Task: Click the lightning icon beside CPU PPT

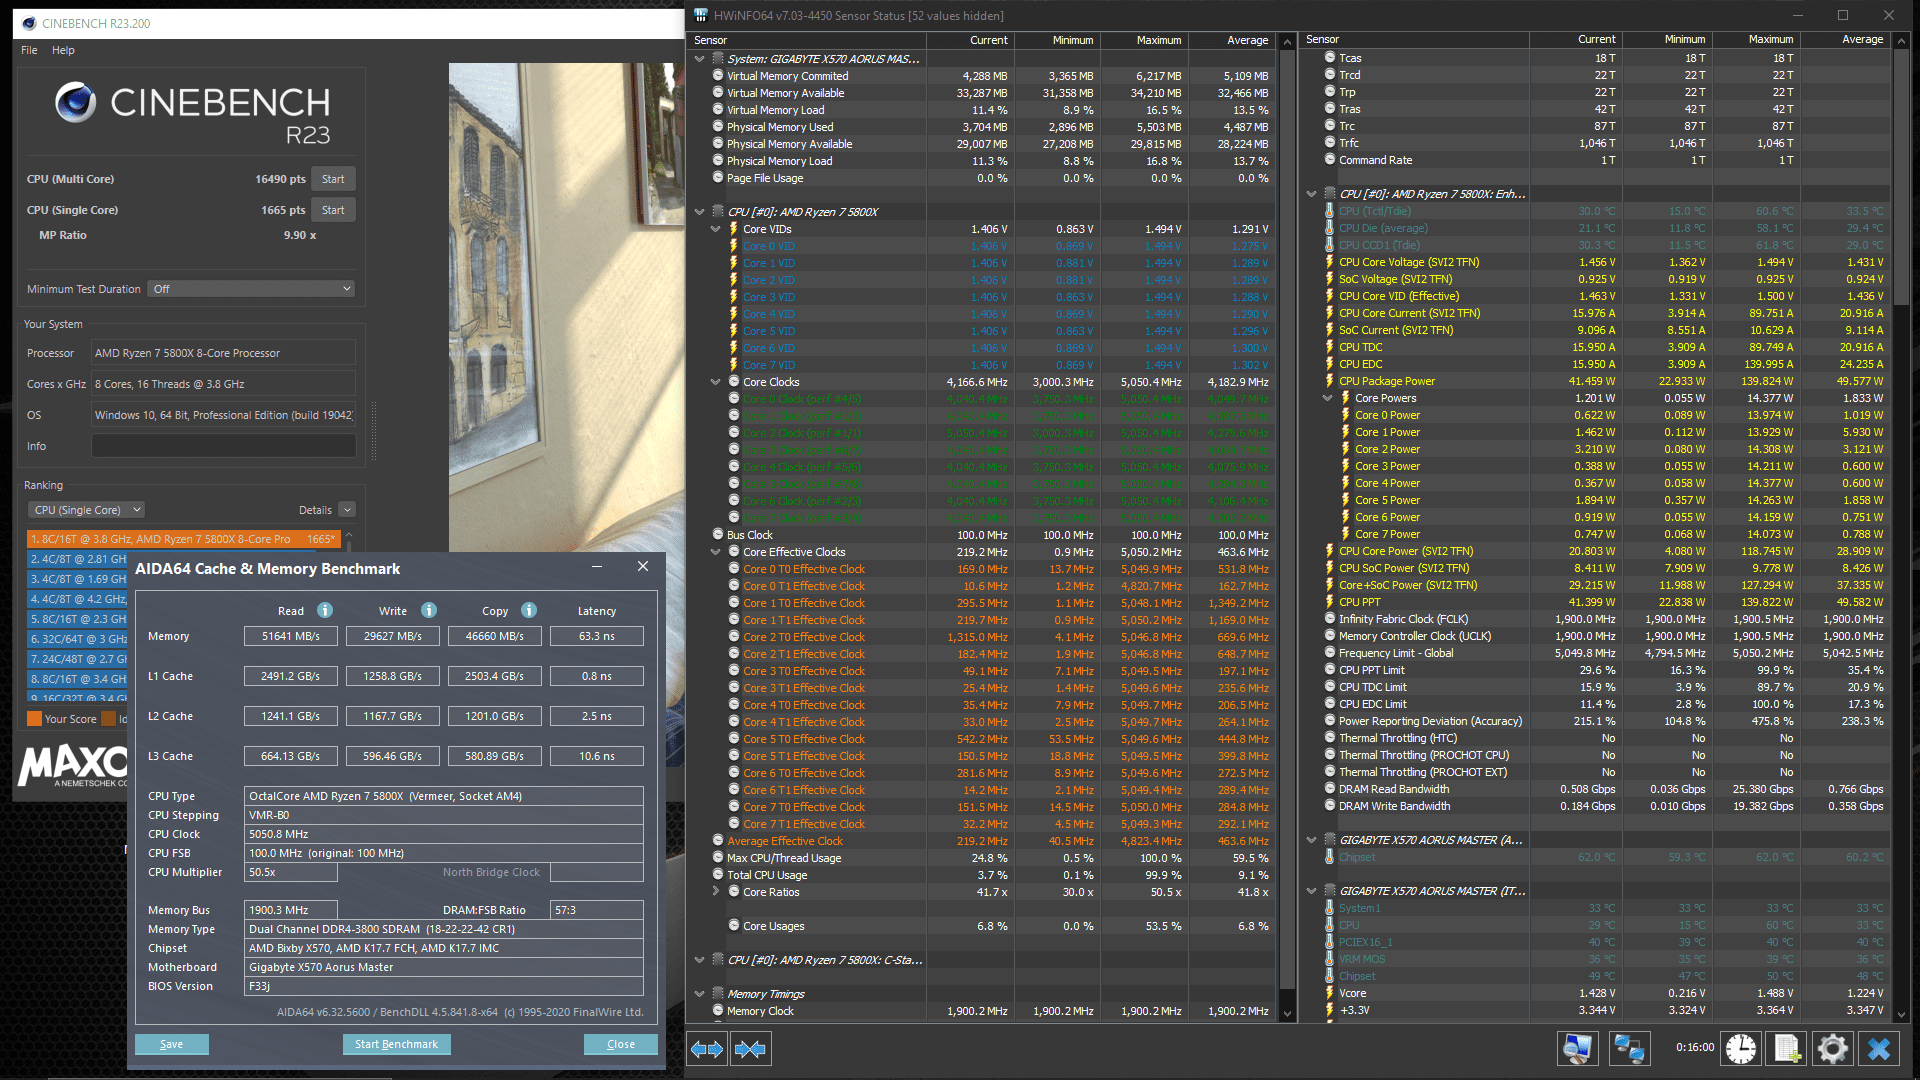Action: (x=1329, y=602)
